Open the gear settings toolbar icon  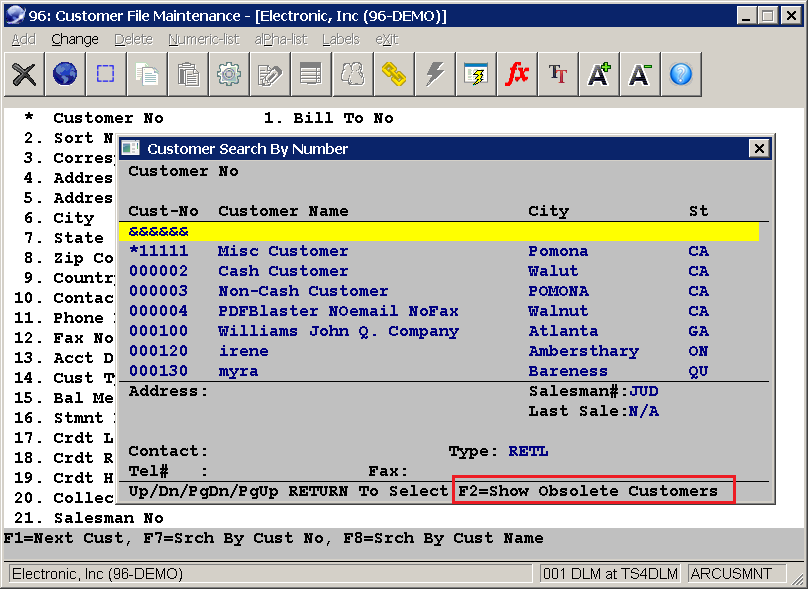(229, 74)
